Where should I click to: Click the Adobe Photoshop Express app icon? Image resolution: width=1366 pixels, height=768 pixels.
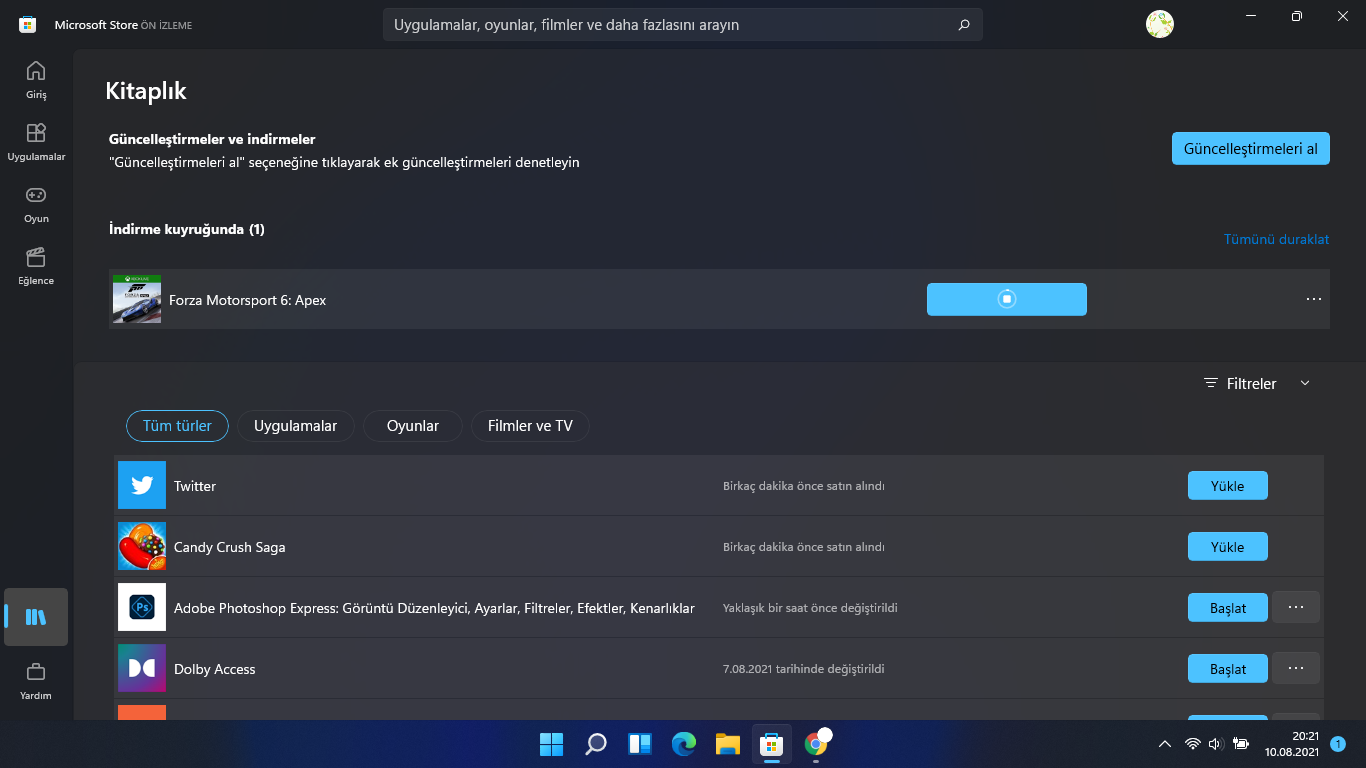click(142, 608)
